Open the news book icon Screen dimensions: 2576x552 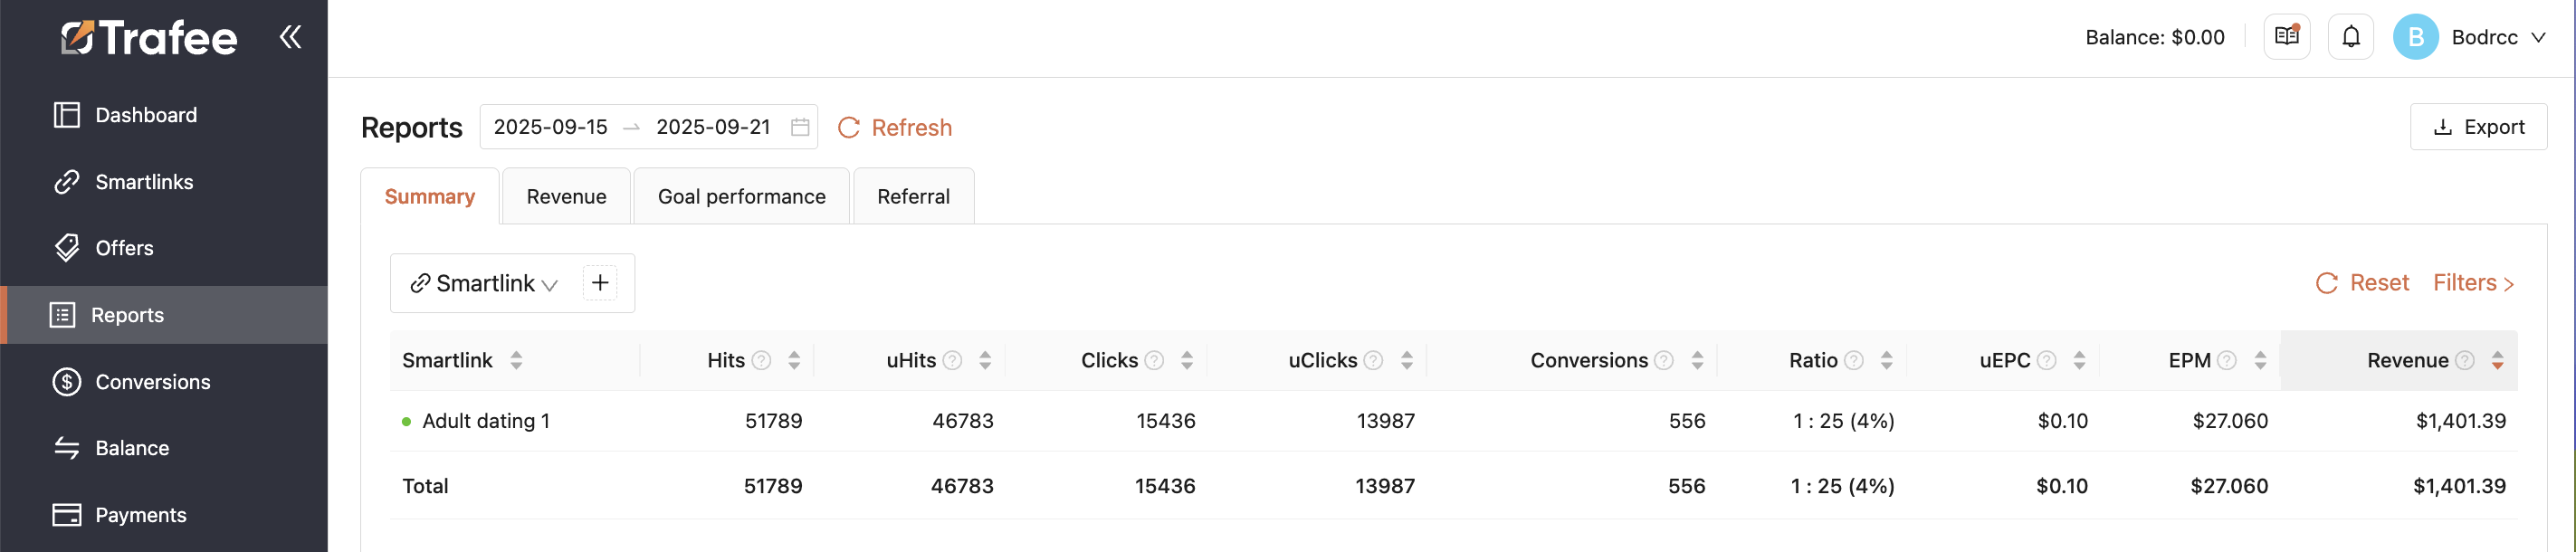[2286, 37]
